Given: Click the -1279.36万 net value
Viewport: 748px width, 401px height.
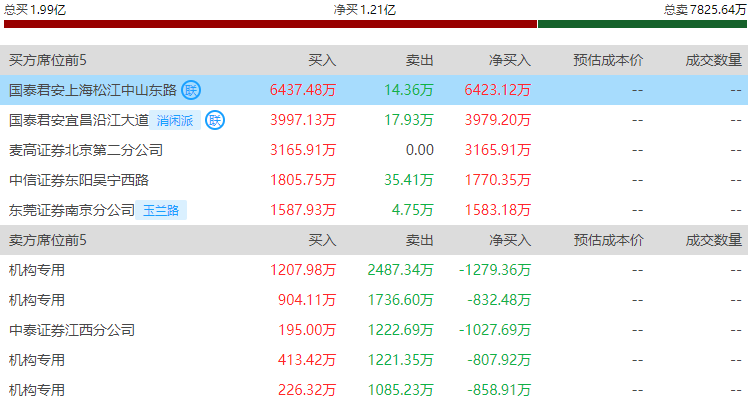Looking at the screenshot, I should click(x=495, y=270).
